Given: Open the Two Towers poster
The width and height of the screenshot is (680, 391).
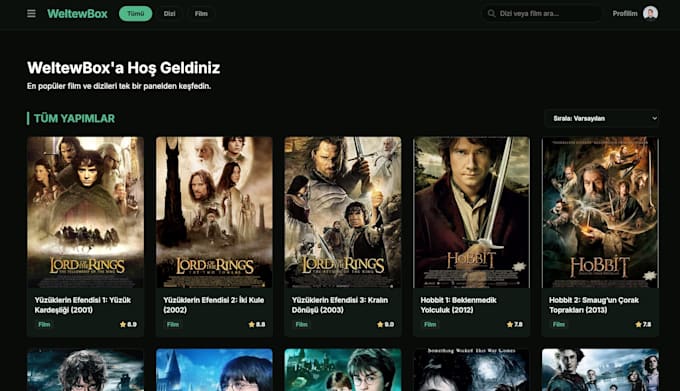Looking at the screenshot, I should [214, 212].
